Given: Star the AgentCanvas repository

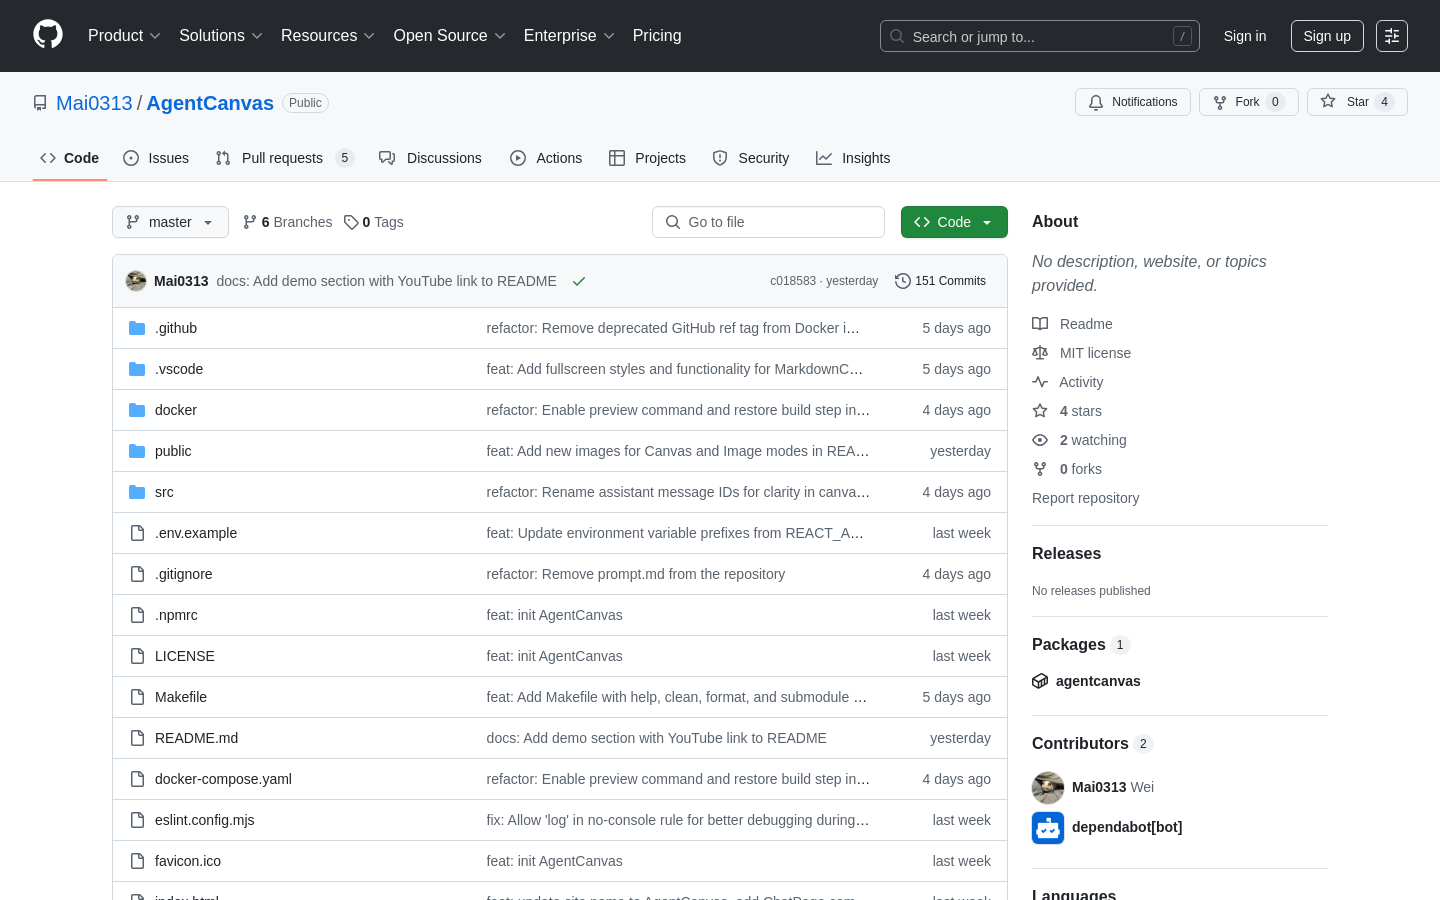Looking at the screenshot, I should (1357, 102).
